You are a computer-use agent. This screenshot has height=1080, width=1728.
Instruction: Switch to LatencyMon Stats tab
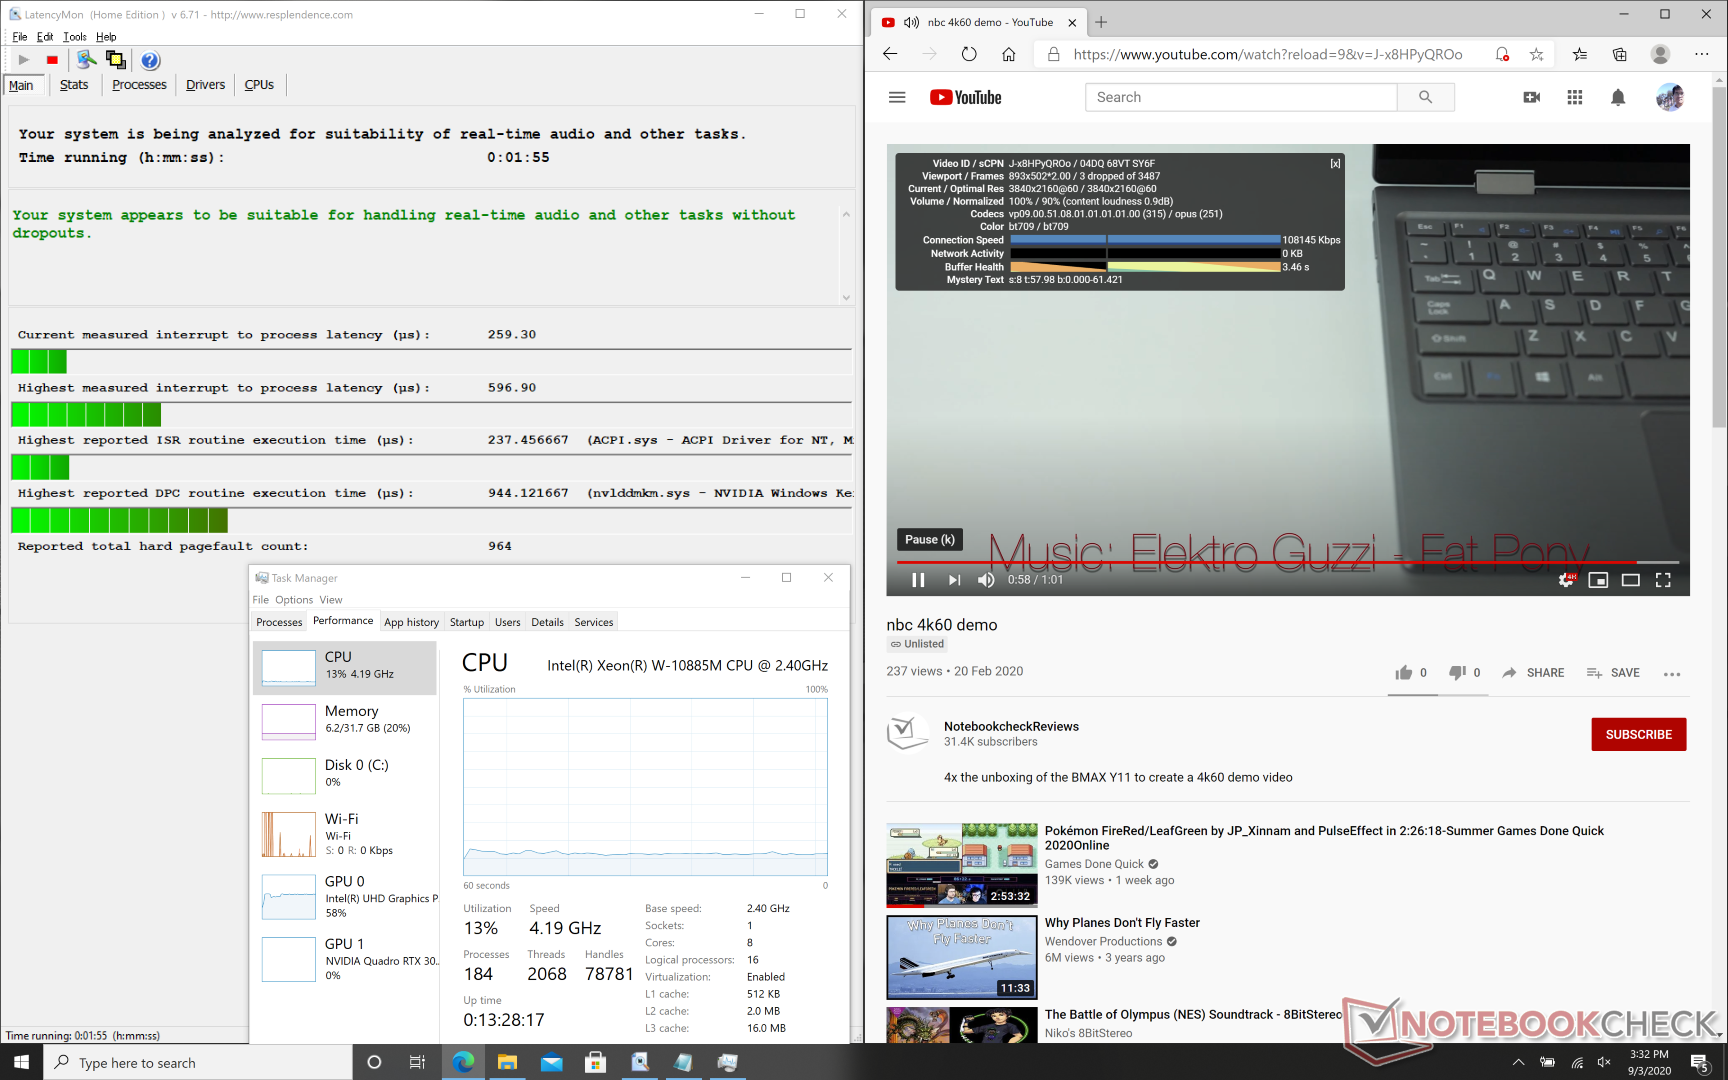tap(74, 85)
